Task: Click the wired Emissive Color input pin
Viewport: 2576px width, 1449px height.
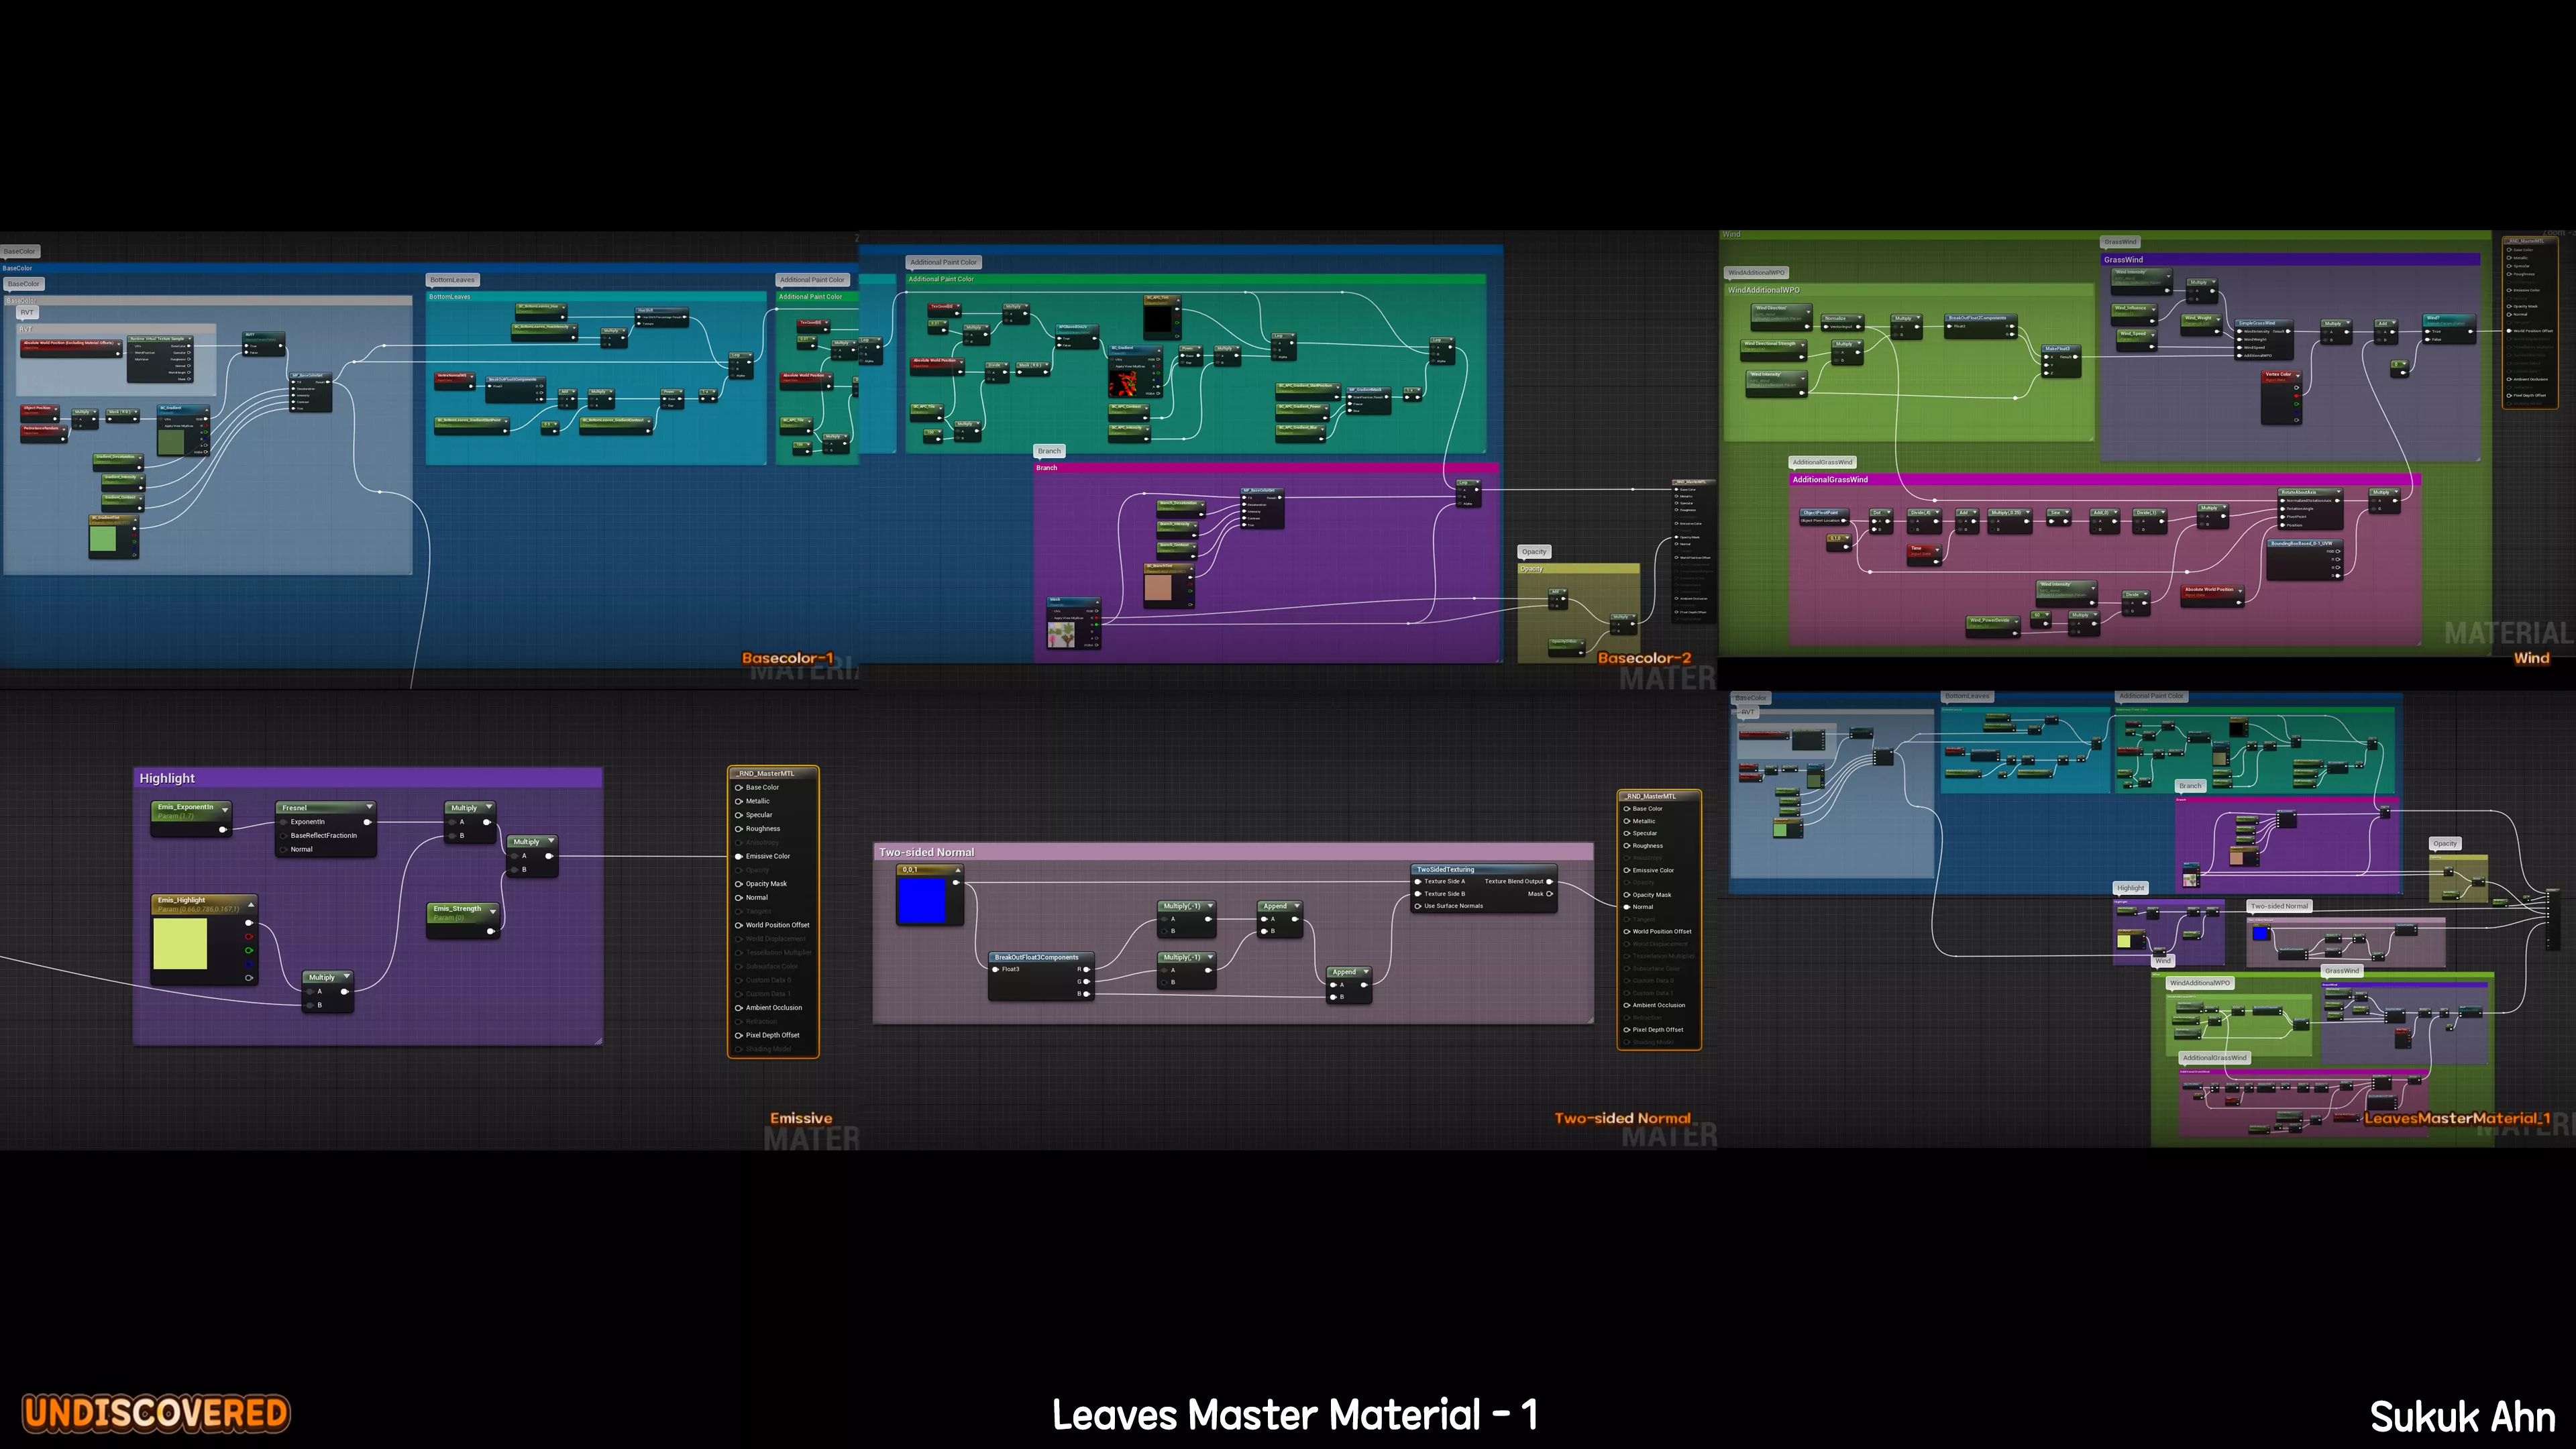Action: [x=739, y=856]
